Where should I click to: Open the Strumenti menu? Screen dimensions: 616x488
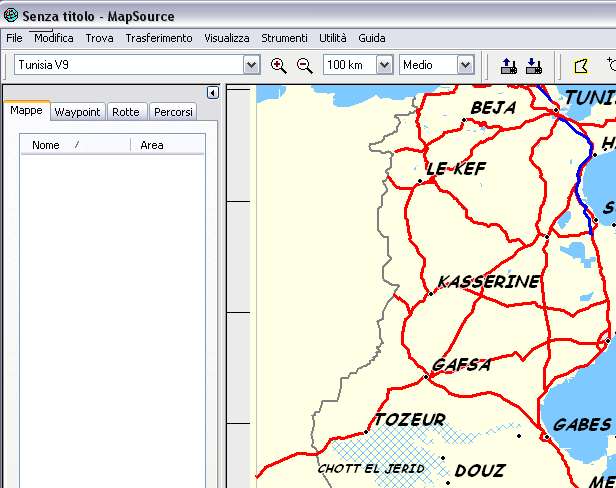coord(284,38)
